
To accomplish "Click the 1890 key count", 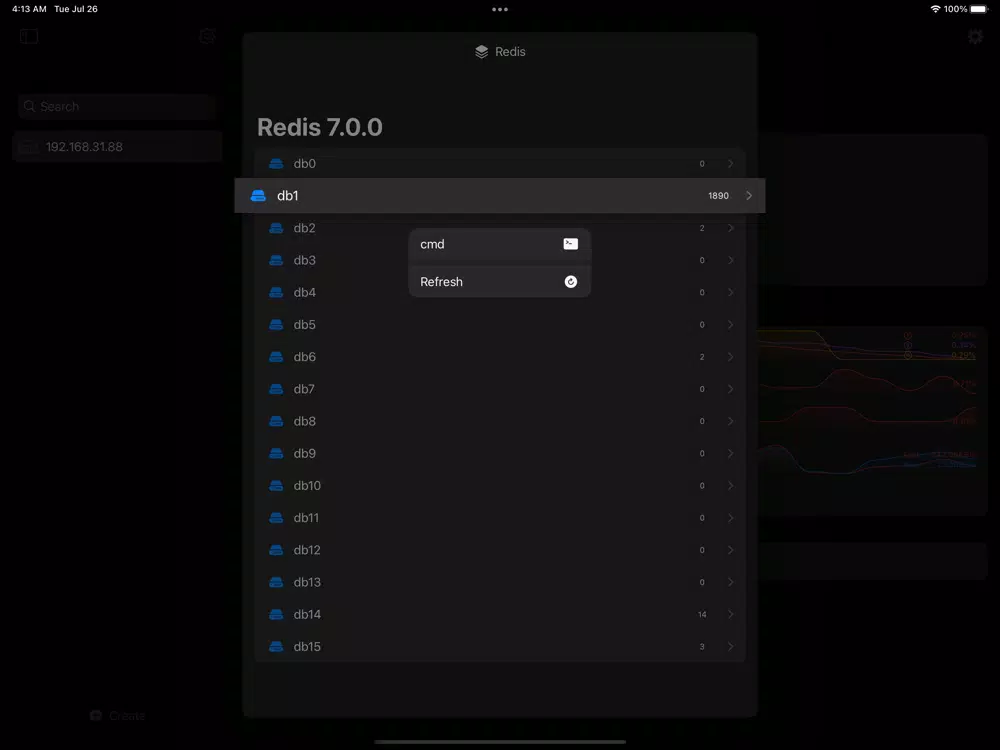I will (718, 196).
